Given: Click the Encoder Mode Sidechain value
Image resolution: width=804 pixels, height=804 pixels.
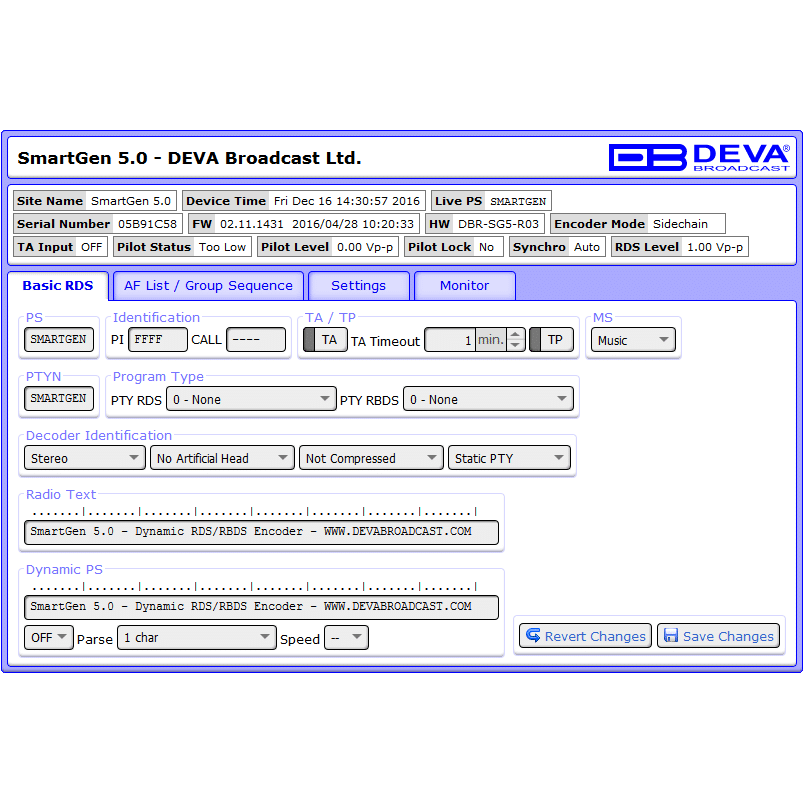Looking at the screenshot, I should (x=680, y=224).
